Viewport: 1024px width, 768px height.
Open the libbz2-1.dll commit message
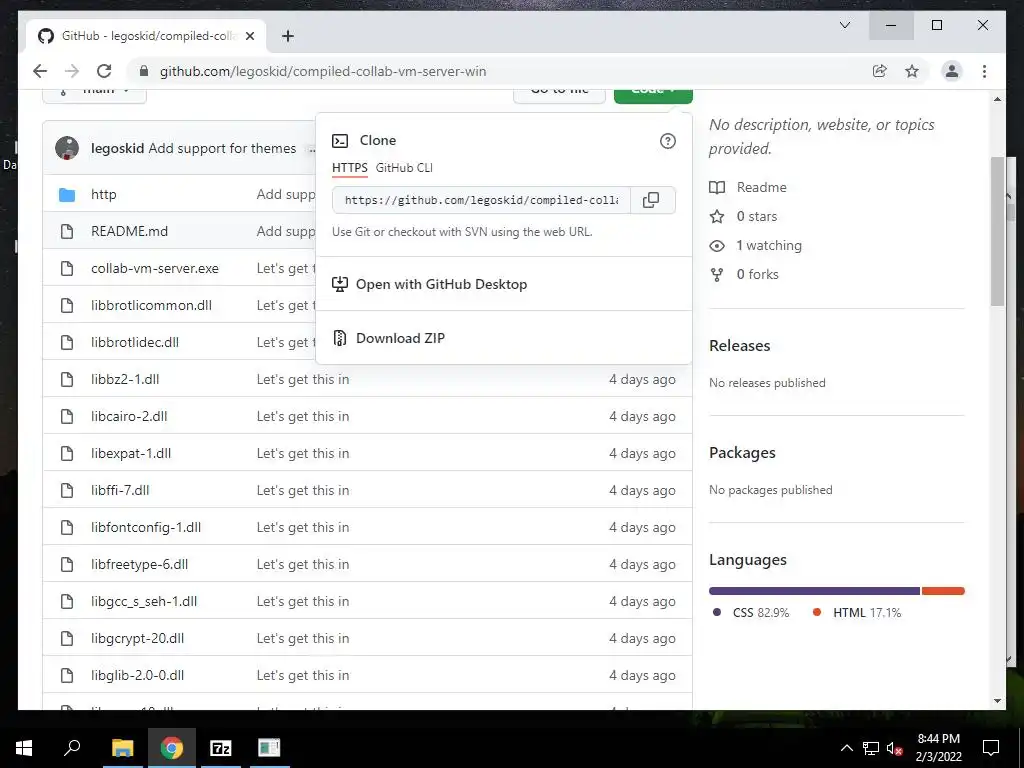pos(303,379)
